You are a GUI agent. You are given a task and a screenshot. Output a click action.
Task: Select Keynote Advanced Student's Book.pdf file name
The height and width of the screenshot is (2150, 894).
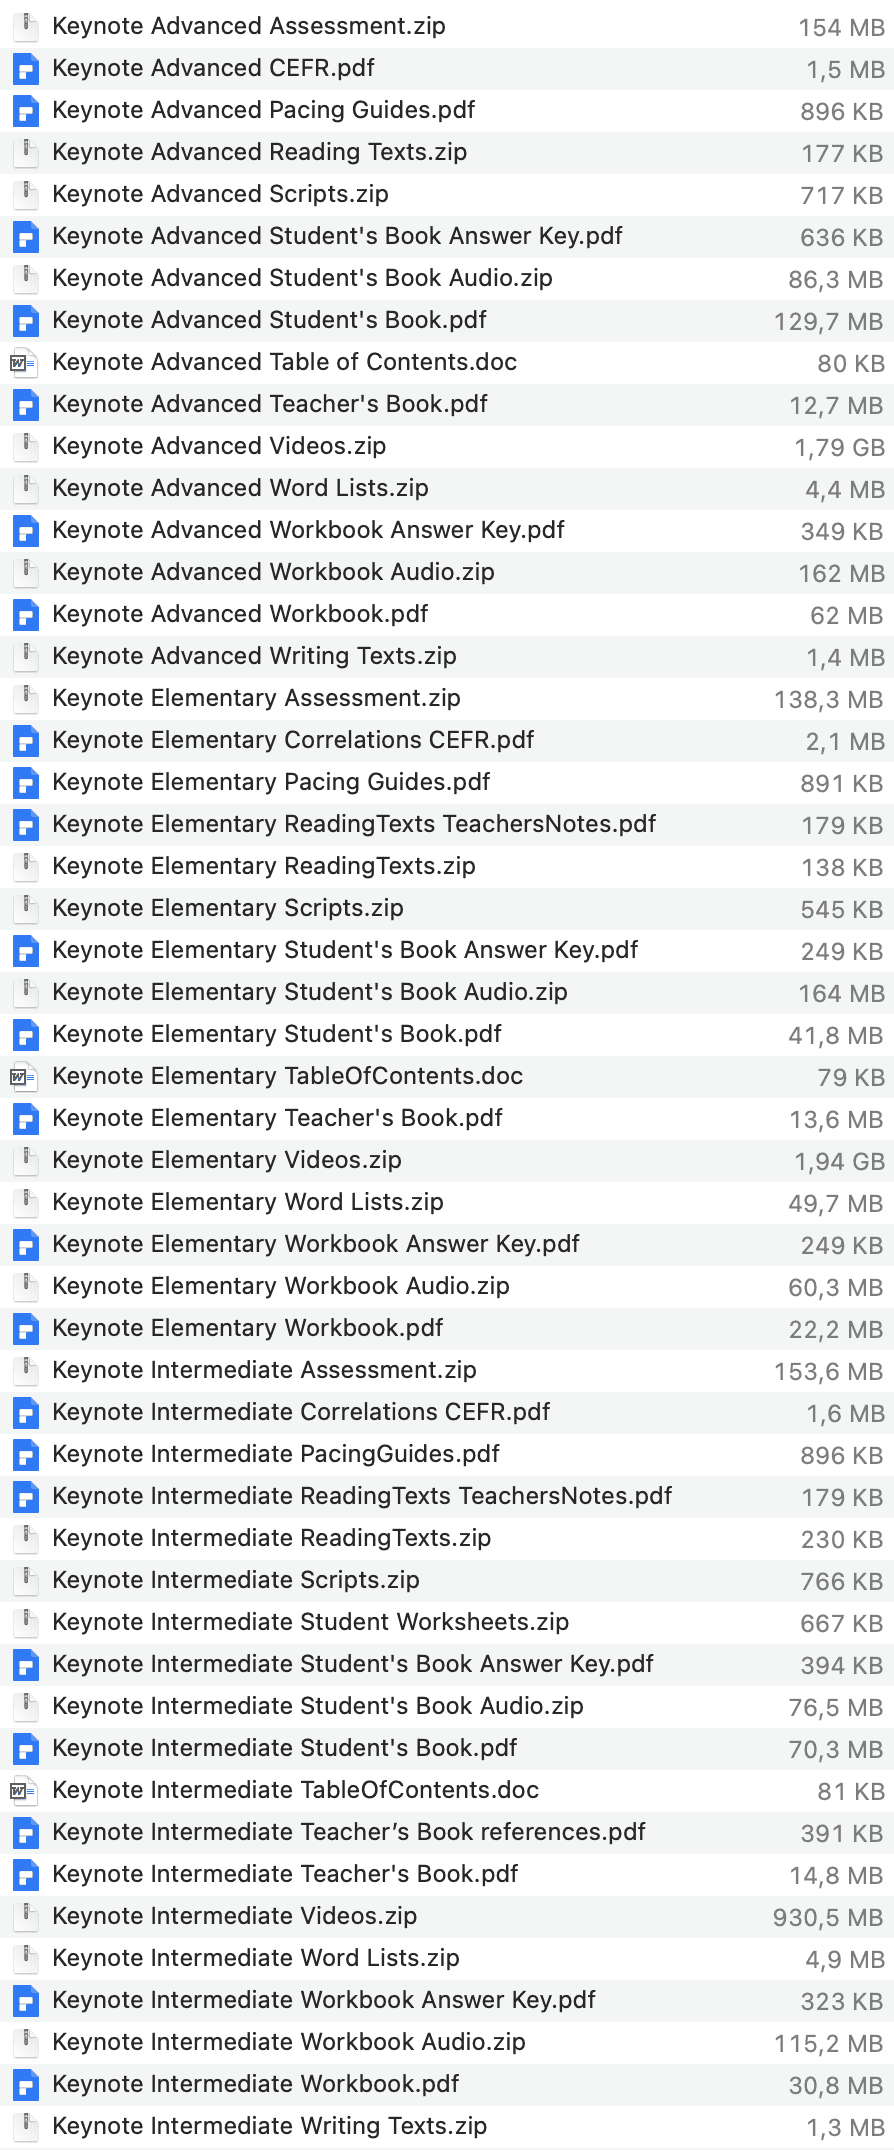269,320
